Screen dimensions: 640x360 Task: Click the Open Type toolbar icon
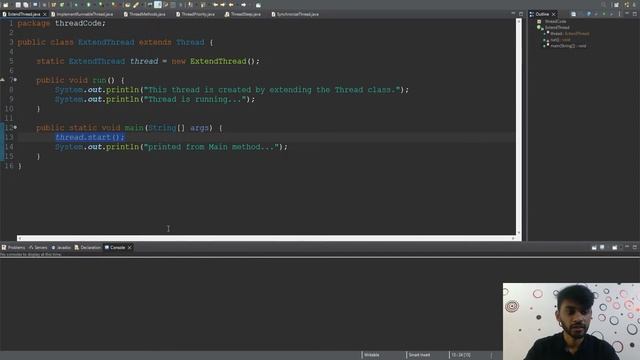127,5
